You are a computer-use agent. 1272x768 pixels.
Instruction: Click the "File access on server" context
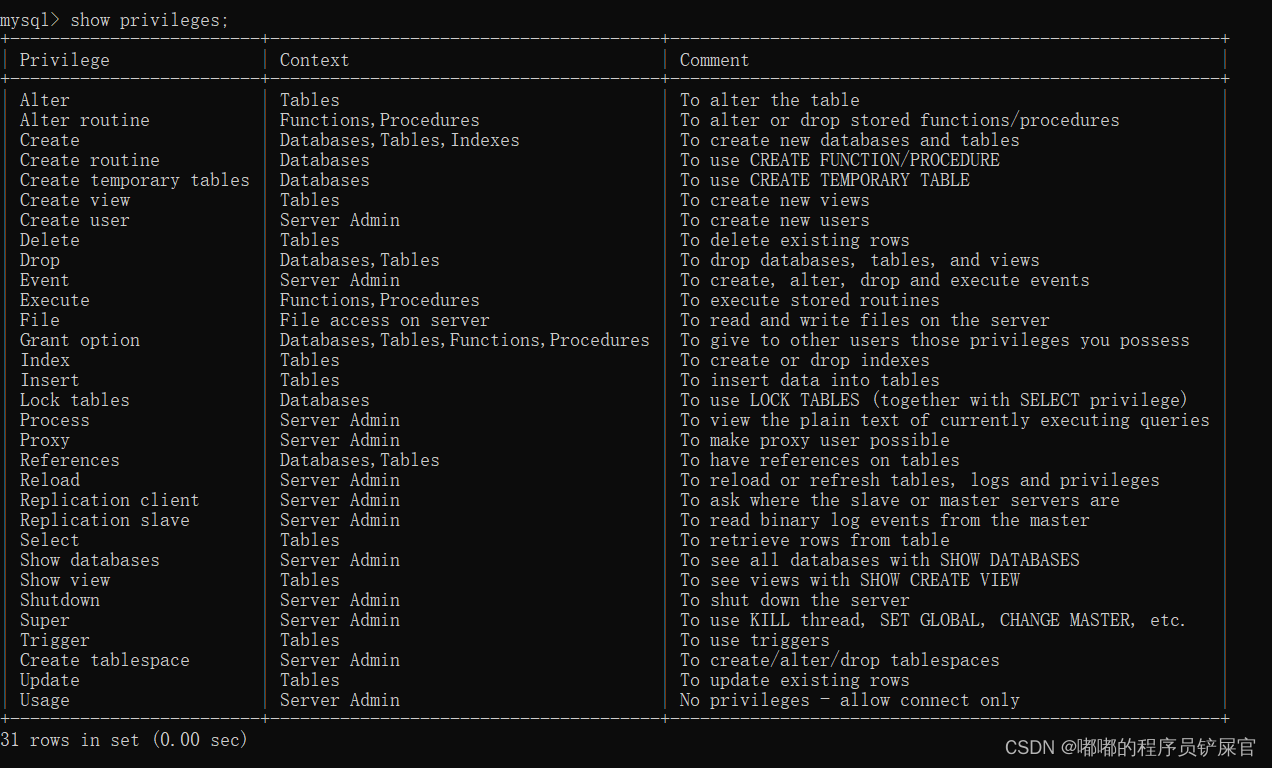[x=384, y=320]
